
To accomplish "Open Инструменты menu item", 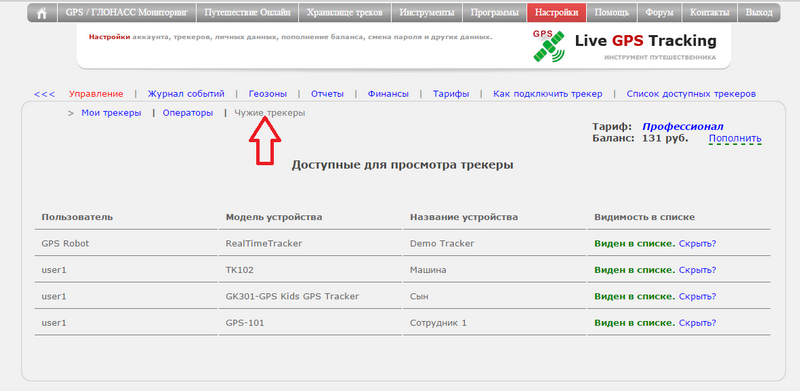I will (x=427, y=13).
